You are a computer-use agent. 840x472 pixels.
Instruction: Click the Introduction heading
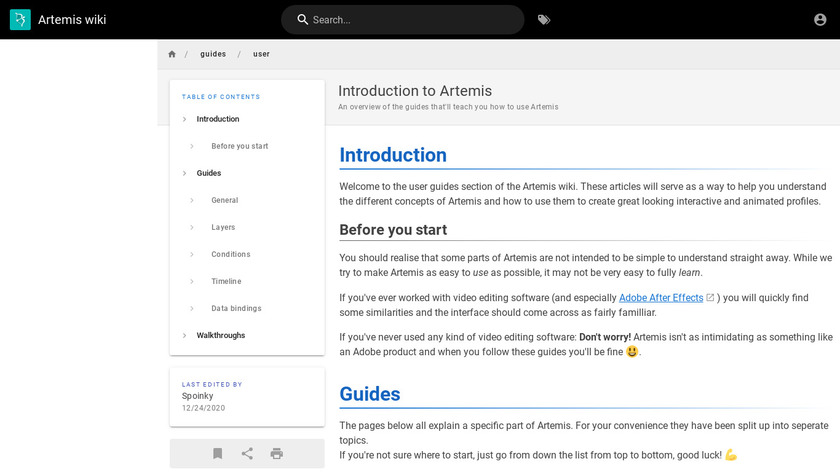pyautogui.click(x=393, y=155)
